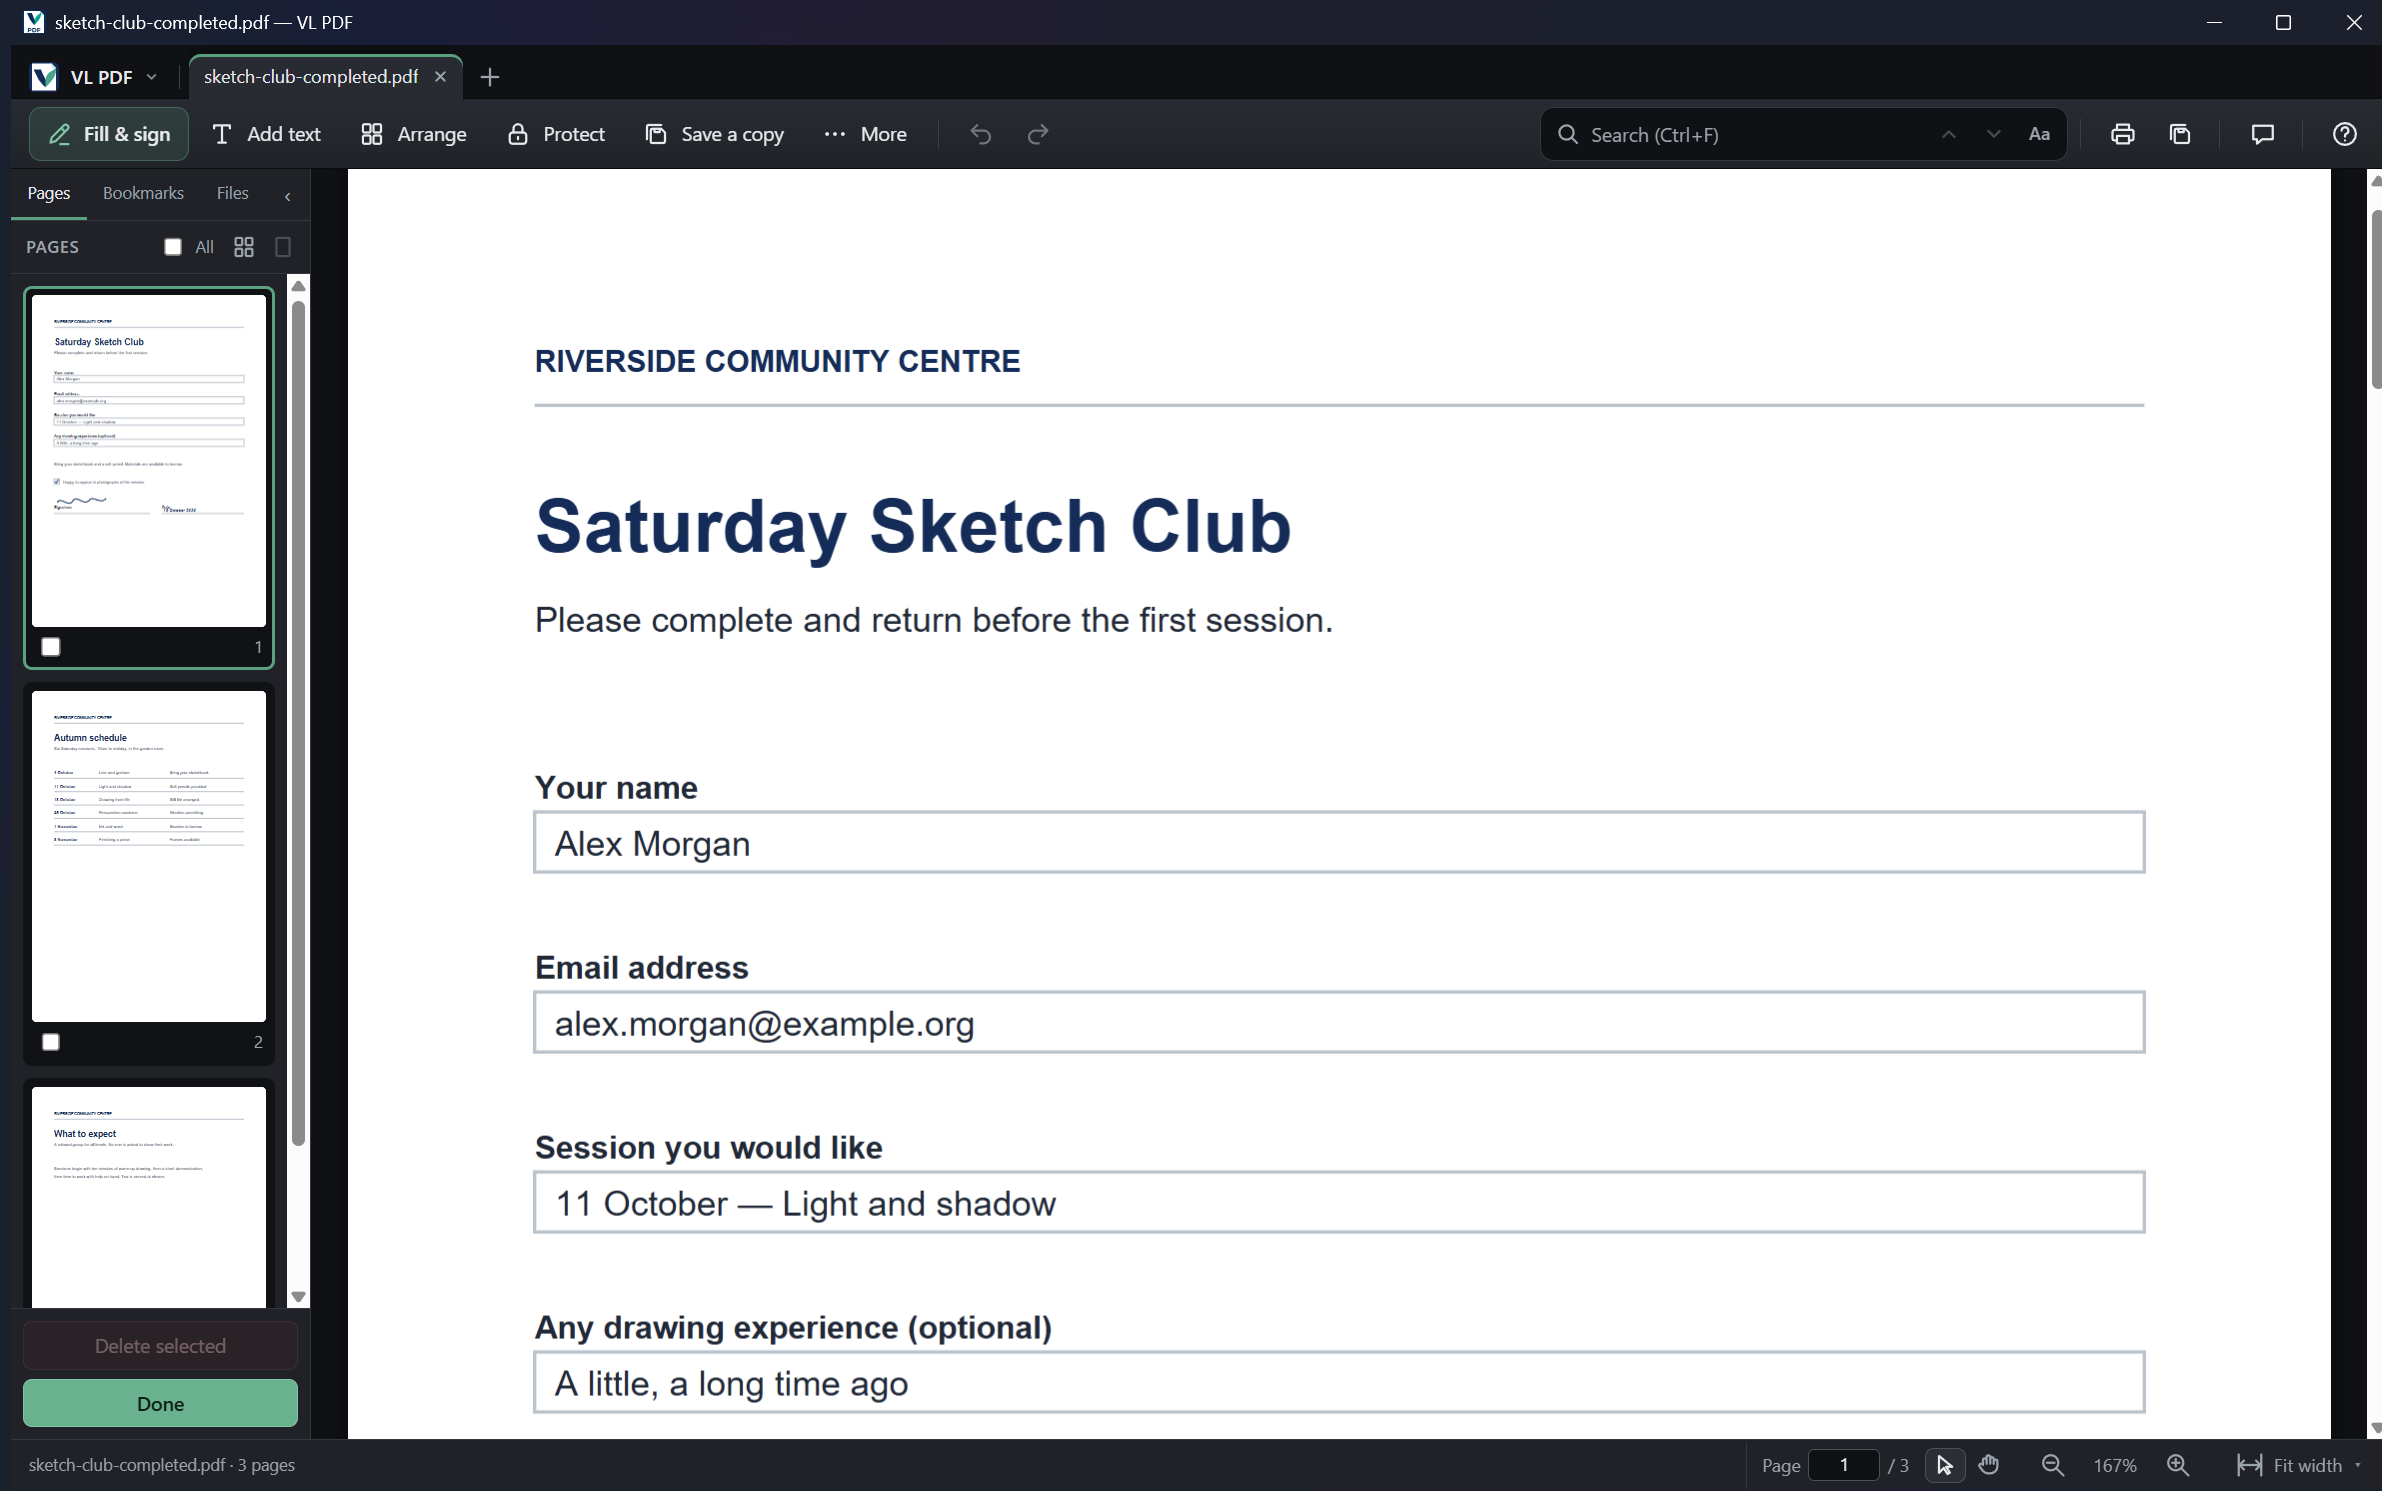Redo the last action
The image size is (2382, 1491).
tap(1038, 134)
